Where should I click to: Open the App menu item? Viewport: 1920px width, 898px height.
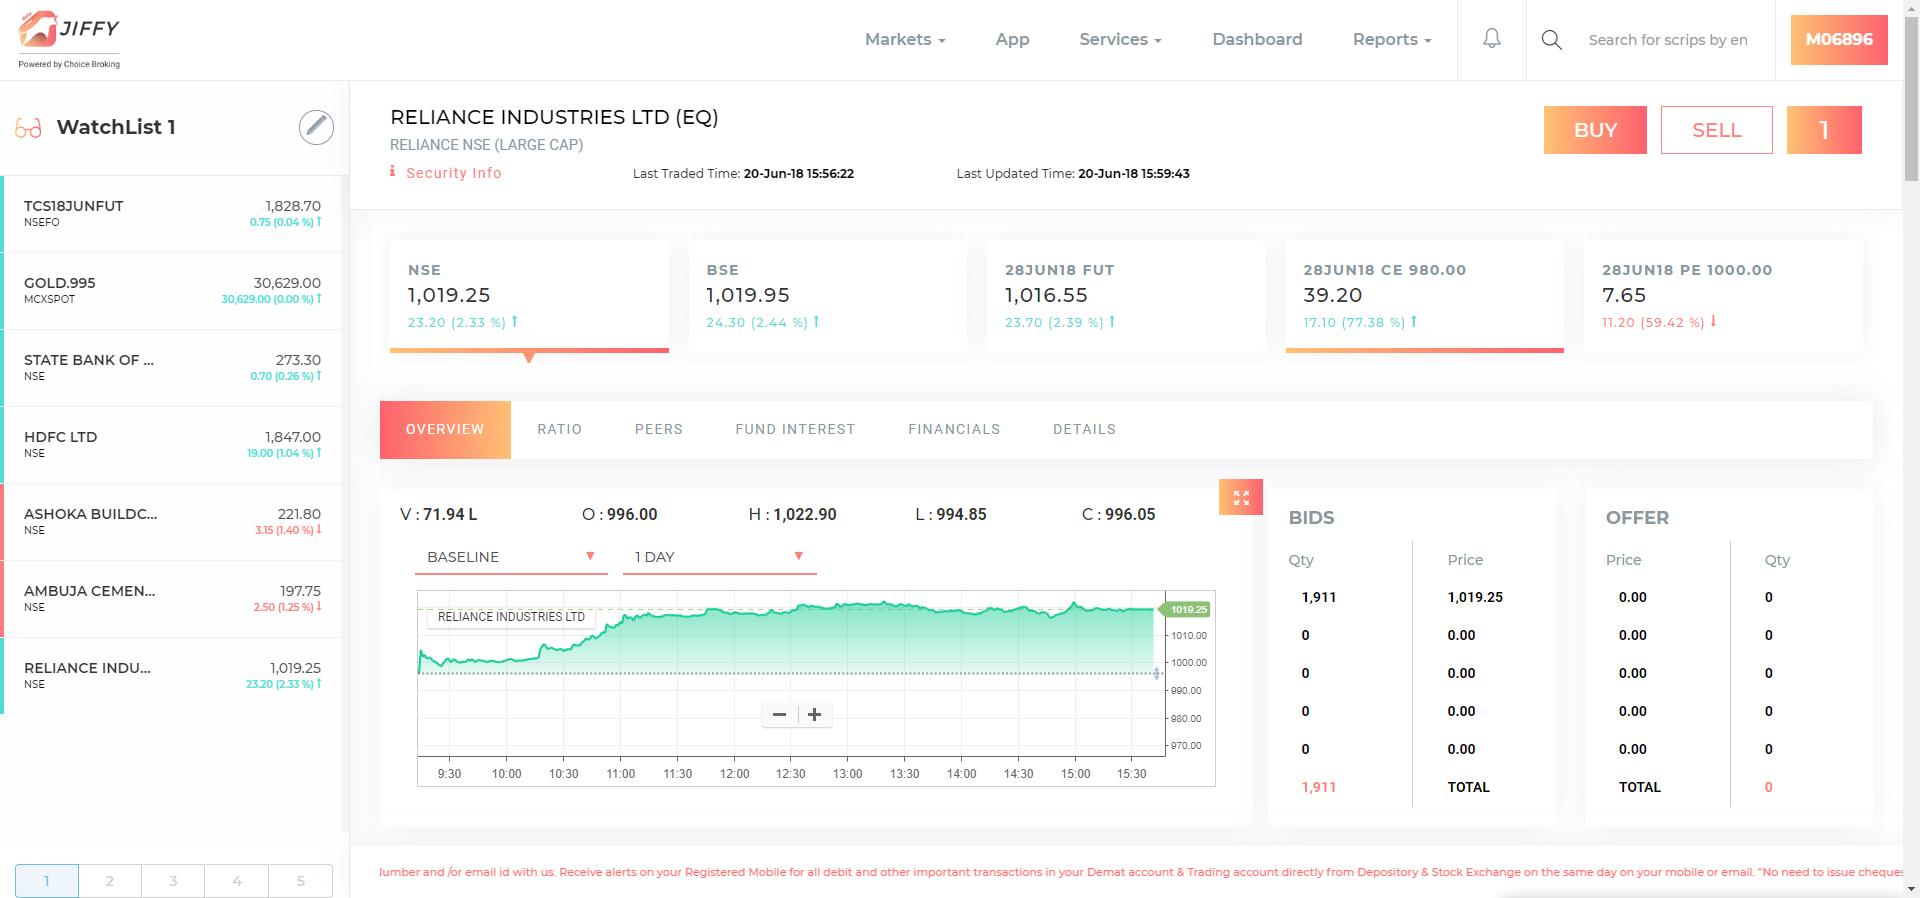(x=1012, y=40)
